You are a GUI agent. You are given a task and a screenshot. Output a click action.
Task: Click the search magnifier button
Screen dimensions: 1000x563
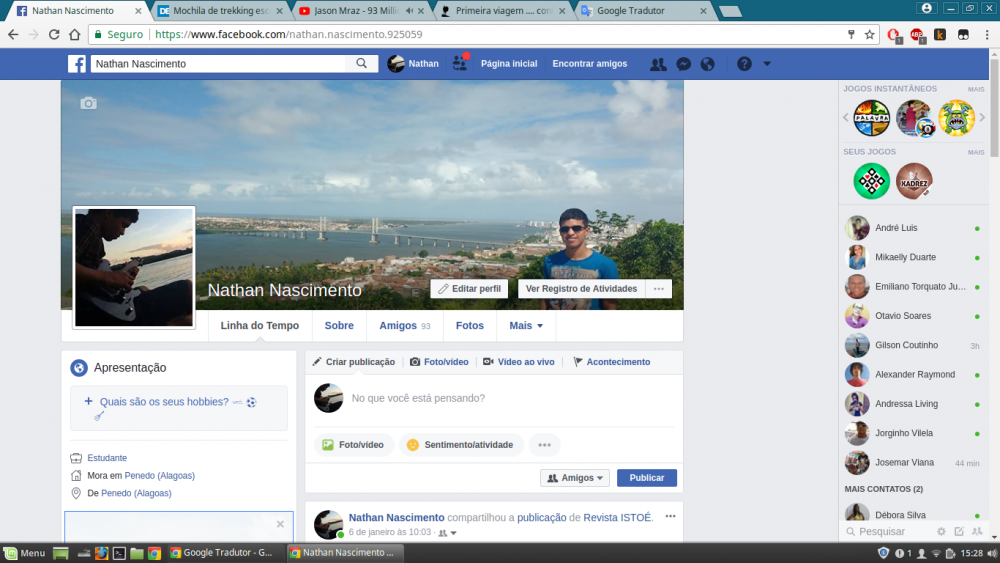[x=361, y=63]
